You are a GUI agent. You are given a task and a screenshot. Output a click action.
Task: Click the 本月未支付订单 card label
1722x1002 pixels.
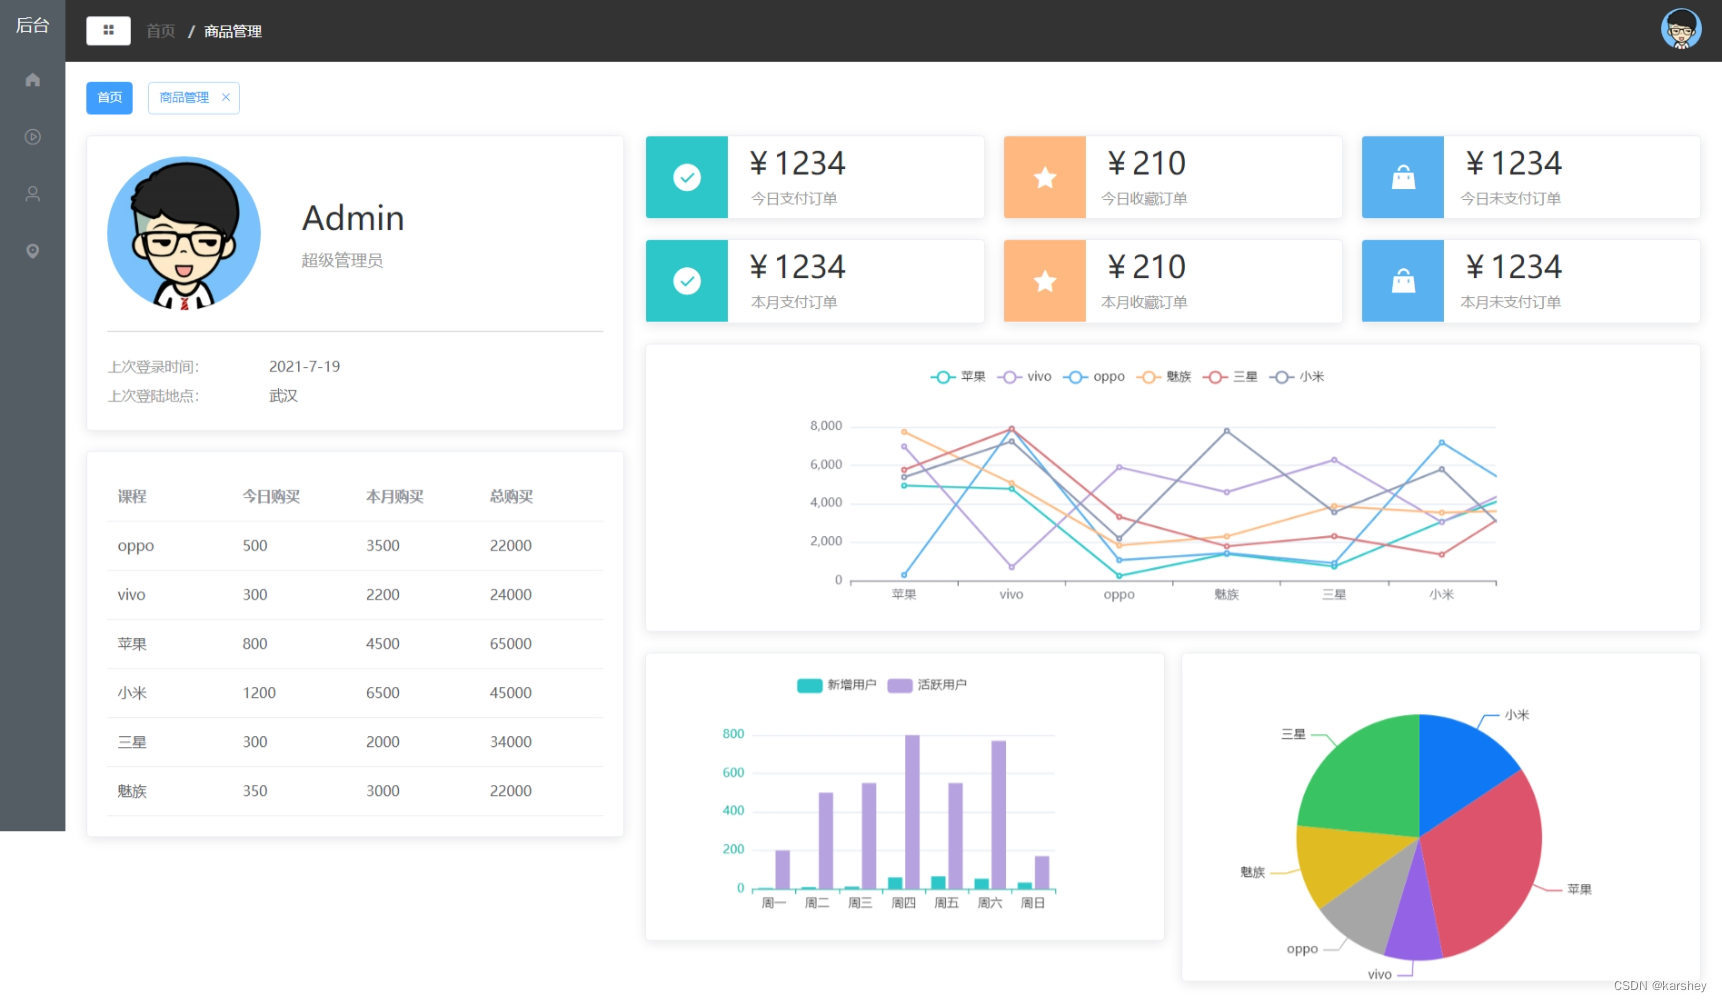click(x=1511, y=302)
